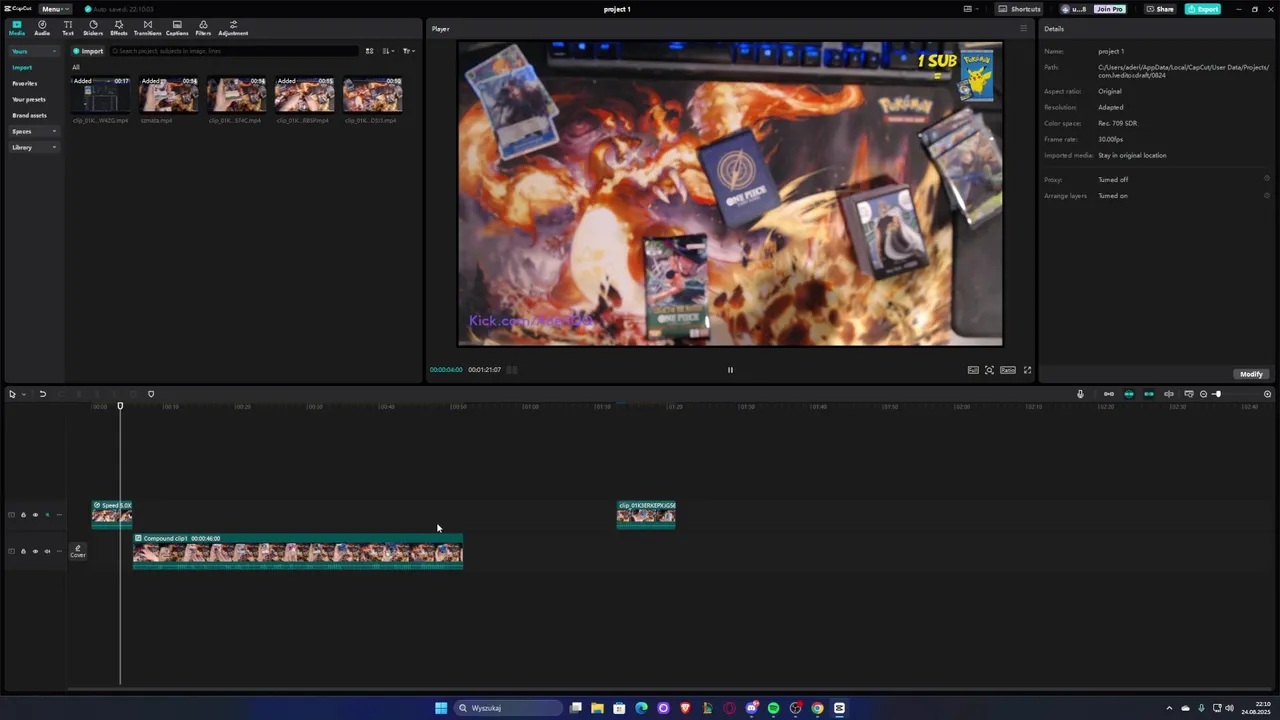The width and height of the screenshot is (1280, 720).
Task: Select the timeline pointer tool
Action: [x=12, y=394]
